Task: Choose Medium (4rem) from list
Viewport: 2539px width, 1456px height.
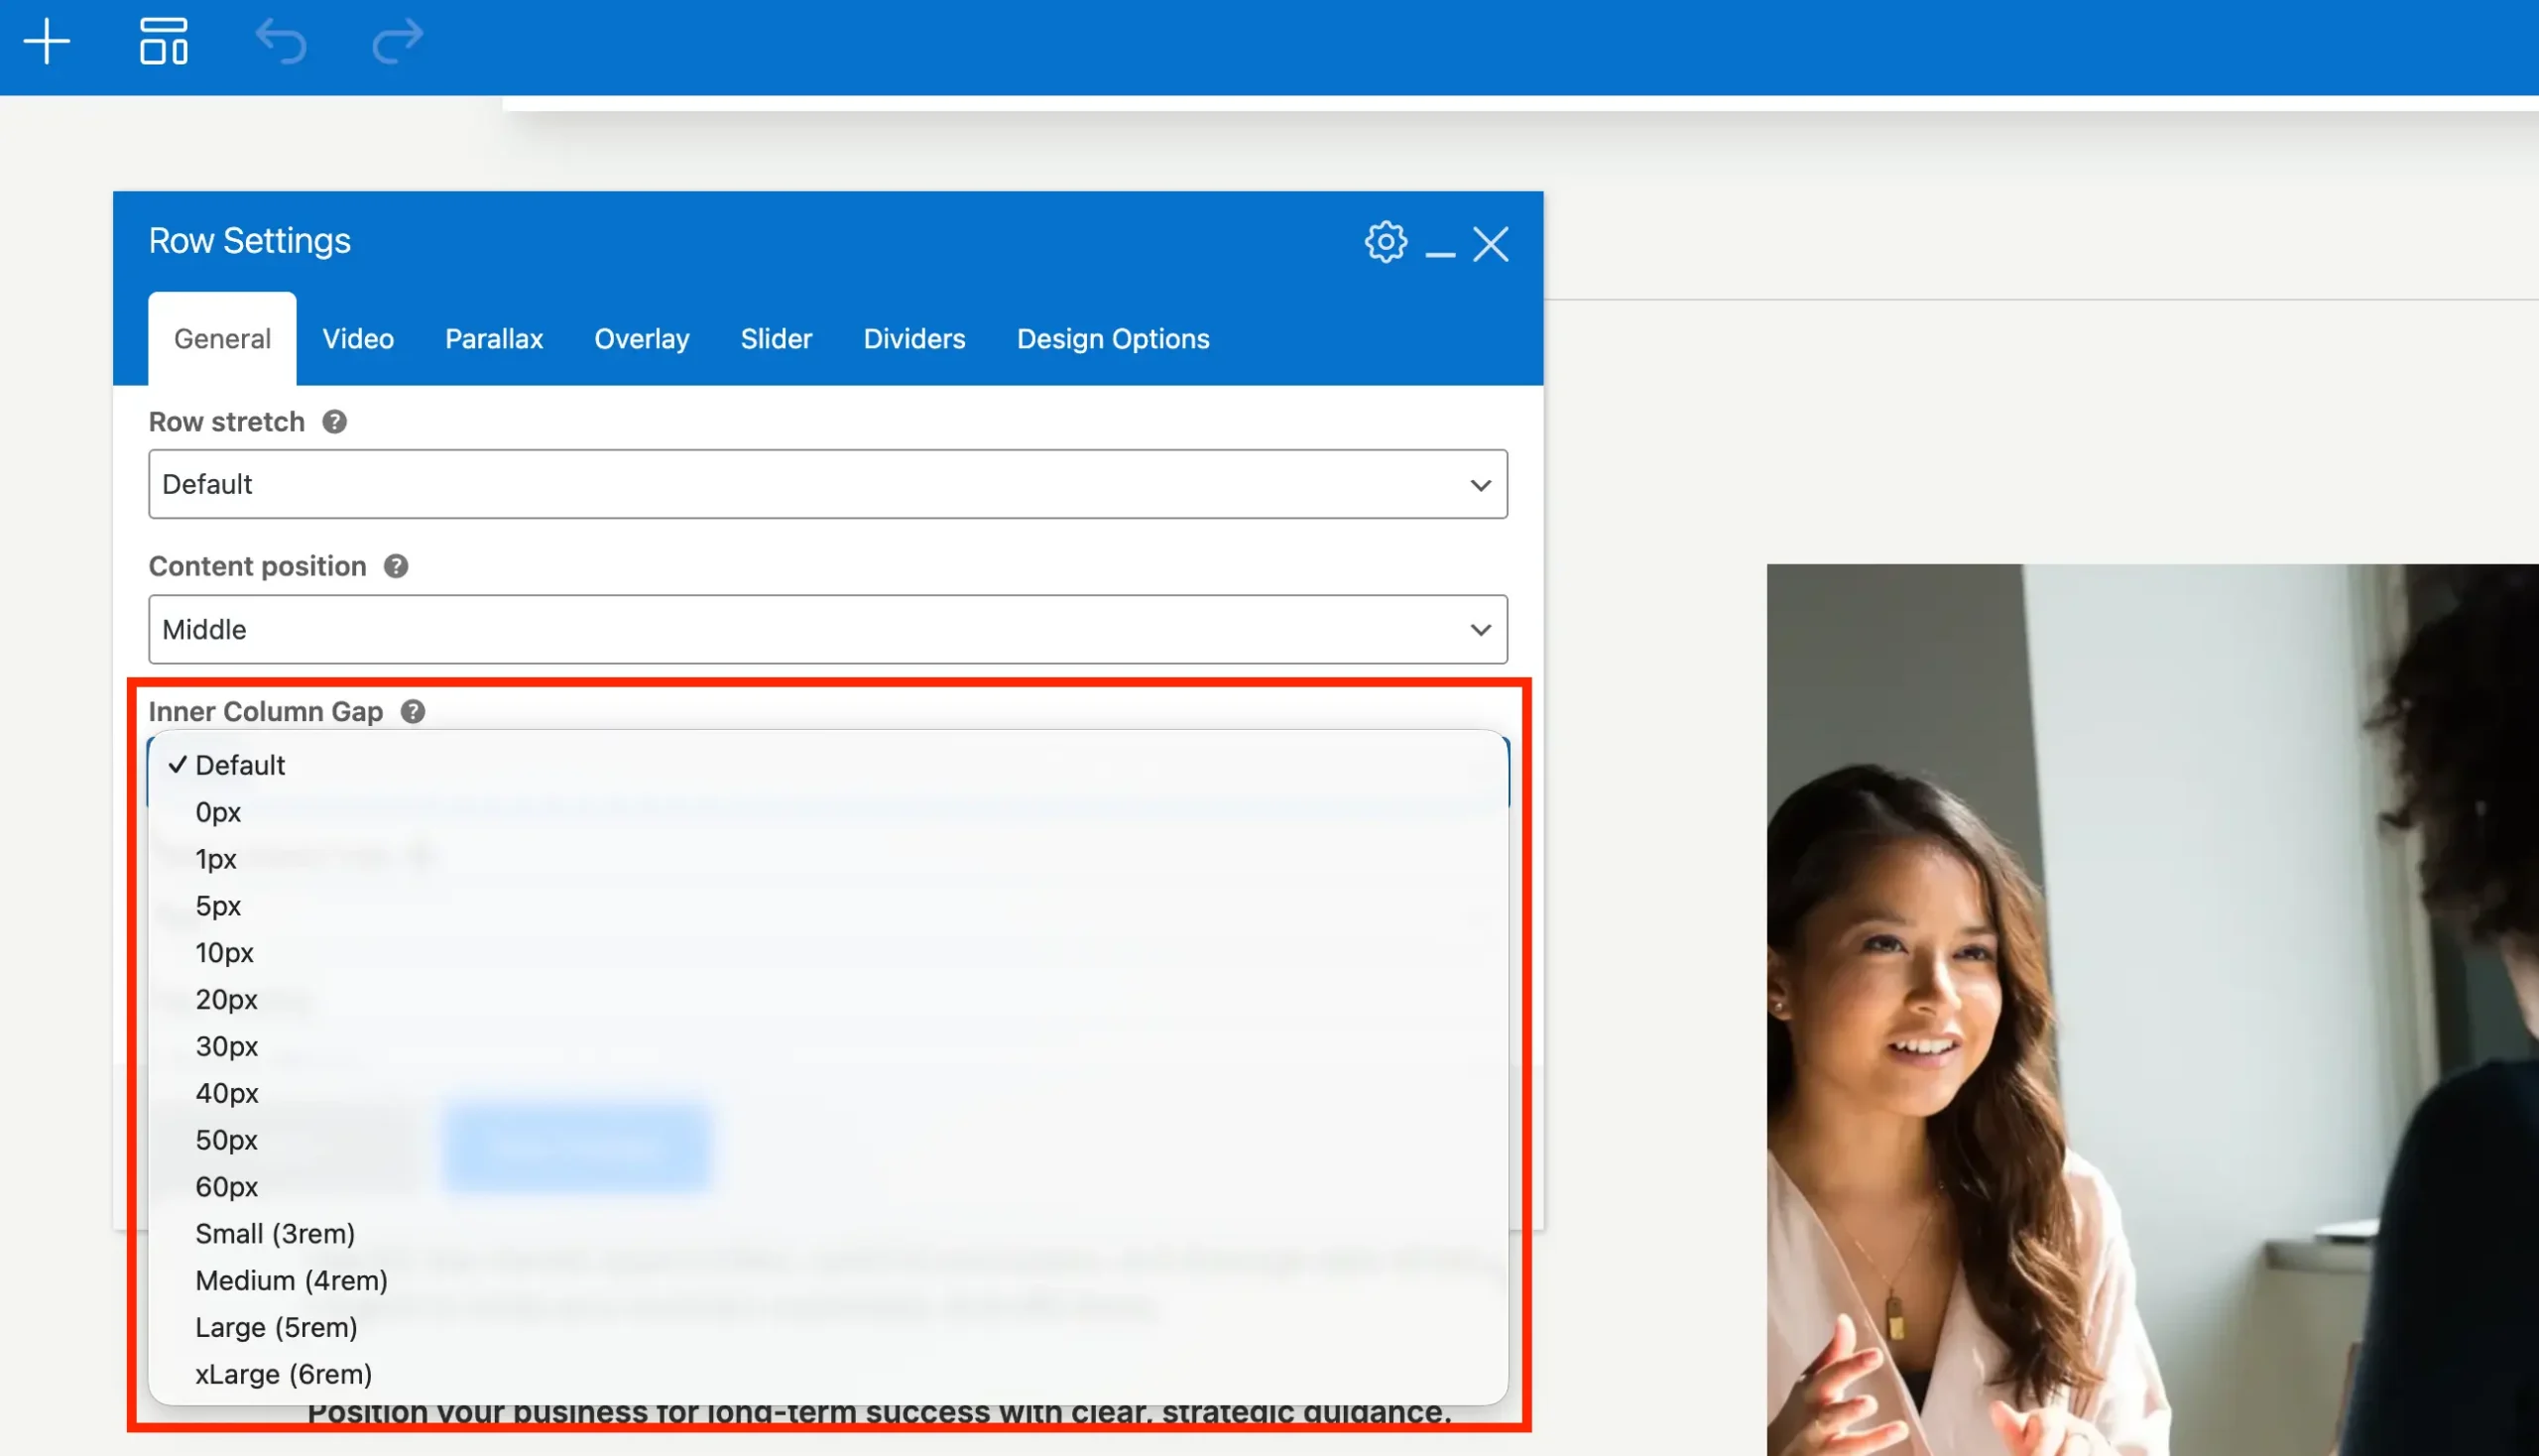Action: pyautogui.click(x=291, y=1281)
